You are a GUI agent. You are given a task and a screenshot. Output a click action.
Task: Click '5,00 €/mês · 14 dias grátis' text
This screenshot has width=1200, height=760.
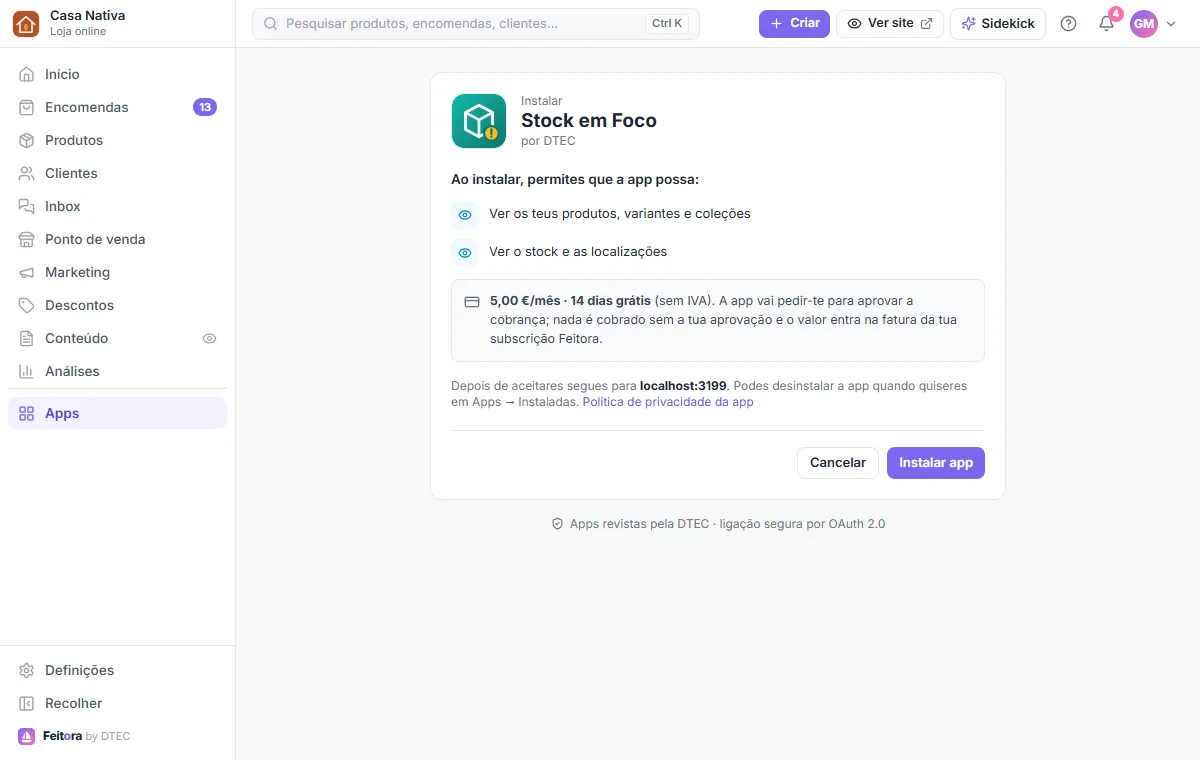(570, 301)
